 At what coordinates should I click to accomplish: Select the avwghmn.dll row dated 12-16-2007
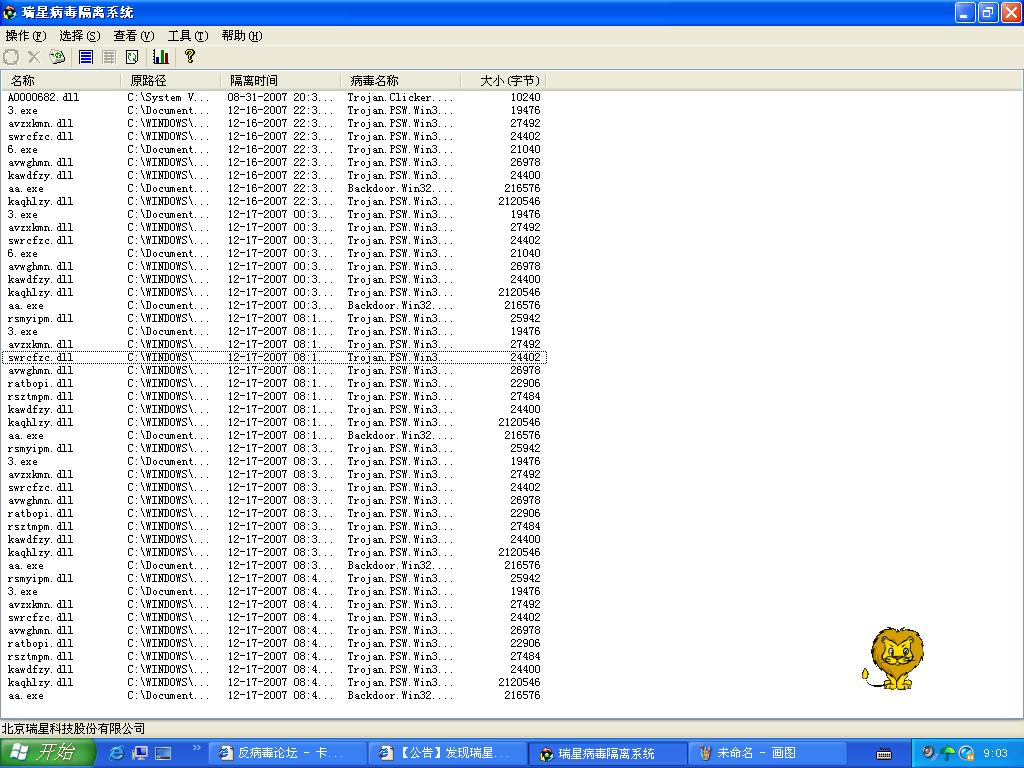[x=274, y=162]
